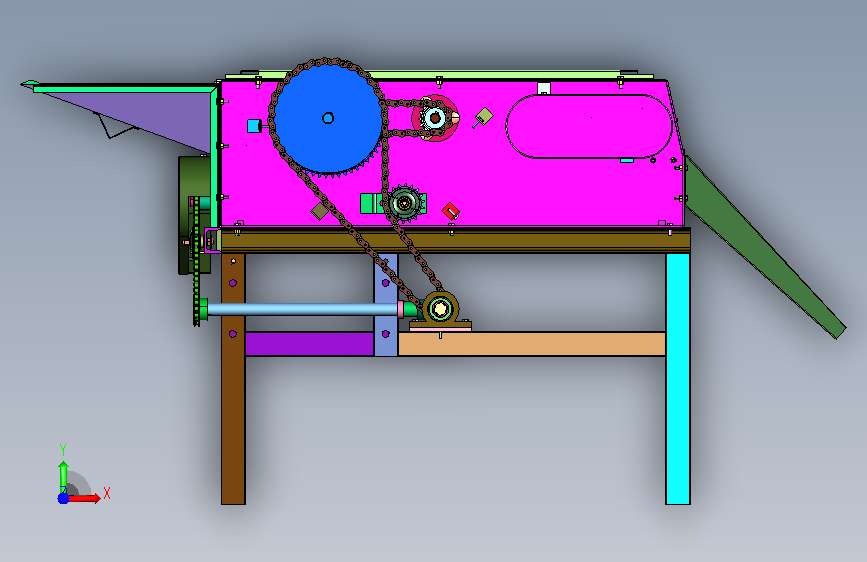The width and height of the screenshot is (867, 562).
Task: Select the green vertical hopper edge plate
Action: point(214,157)
